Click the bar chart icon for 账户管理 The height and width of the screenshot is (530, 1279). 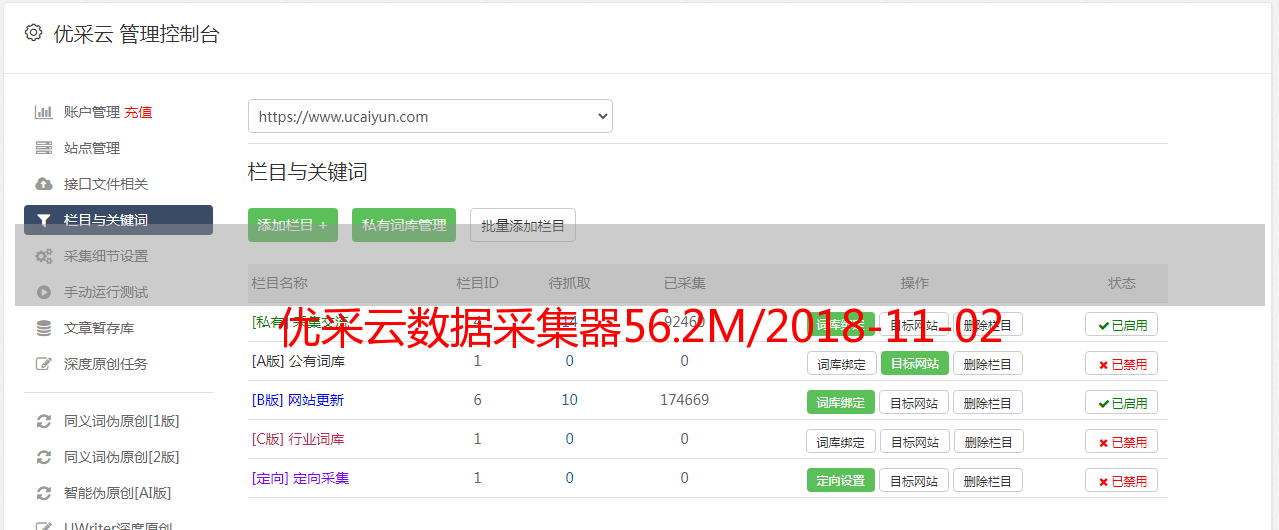(x=43, y=112)
